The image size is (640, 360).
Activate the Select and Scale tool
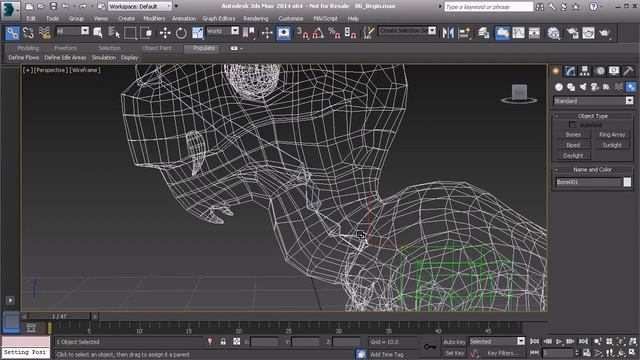pyautogui.click(x=198, y=33)
